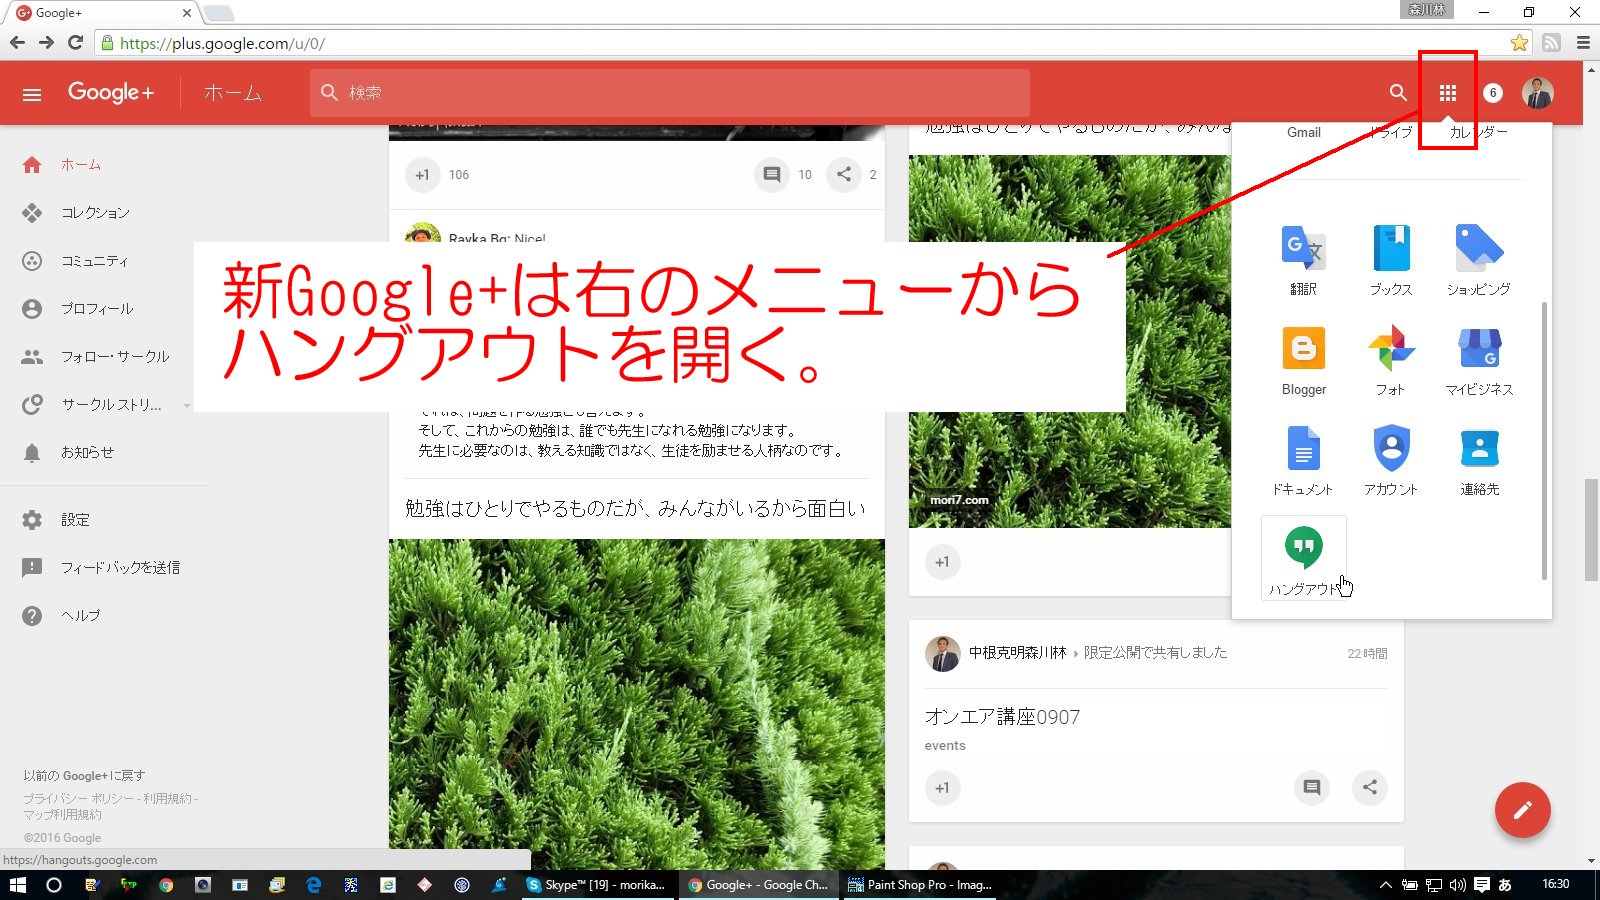
Task: Switch to Paint Shop Pro in taskbar
Action: (920, 885)
